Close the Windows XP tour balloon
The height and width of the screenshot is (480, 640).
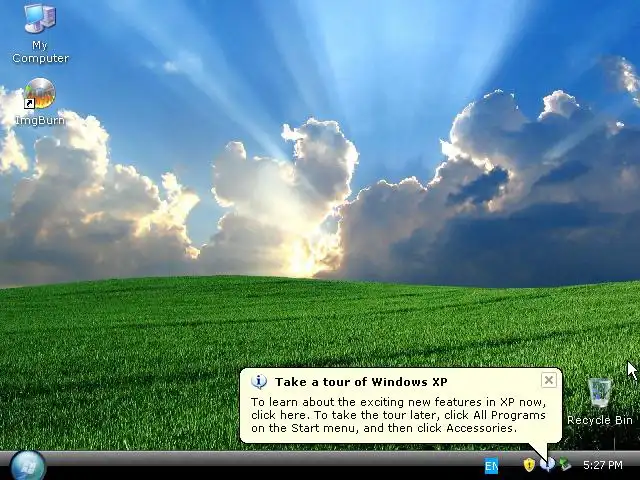549,380
